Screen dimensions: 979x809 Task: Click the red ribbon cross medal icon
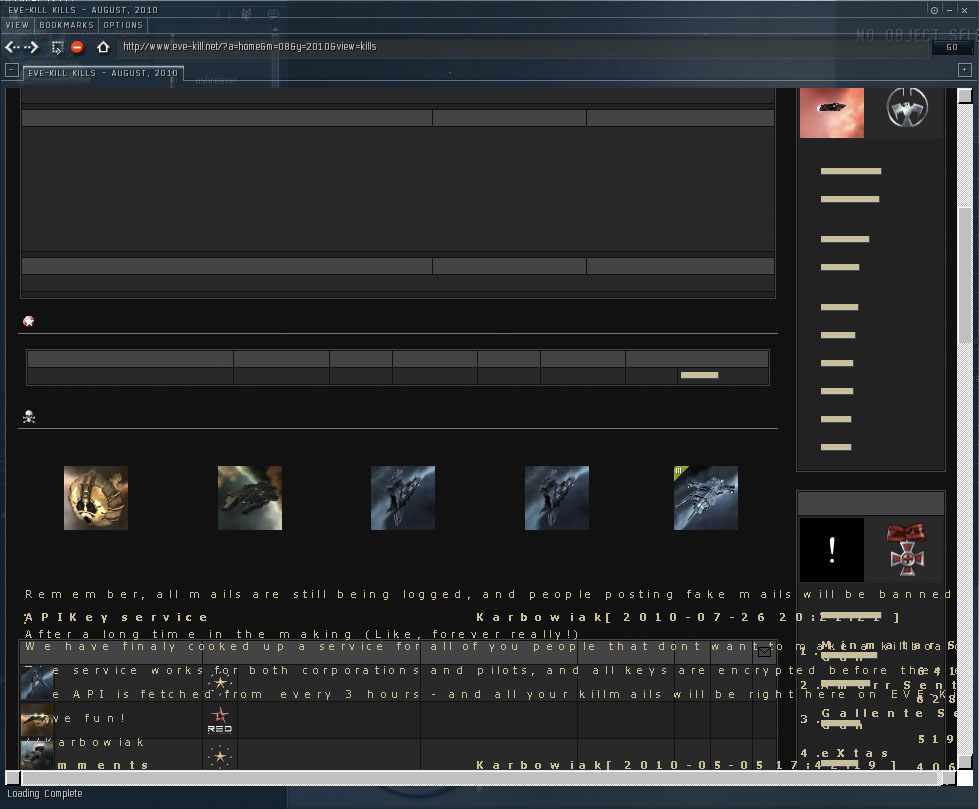907,549
